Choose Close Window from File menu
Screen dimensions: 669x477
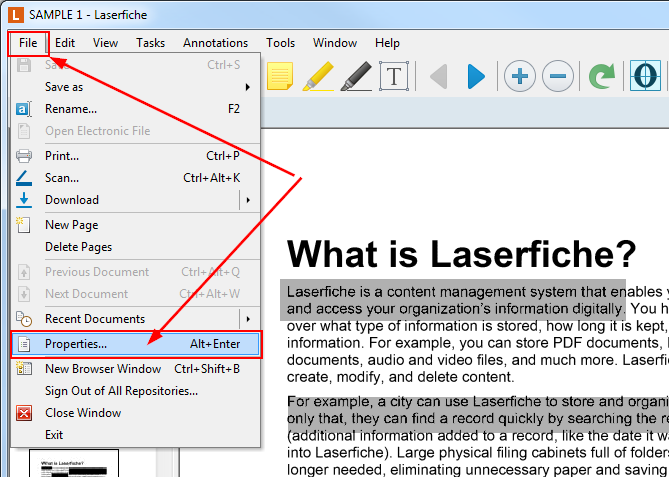[135, 413]
